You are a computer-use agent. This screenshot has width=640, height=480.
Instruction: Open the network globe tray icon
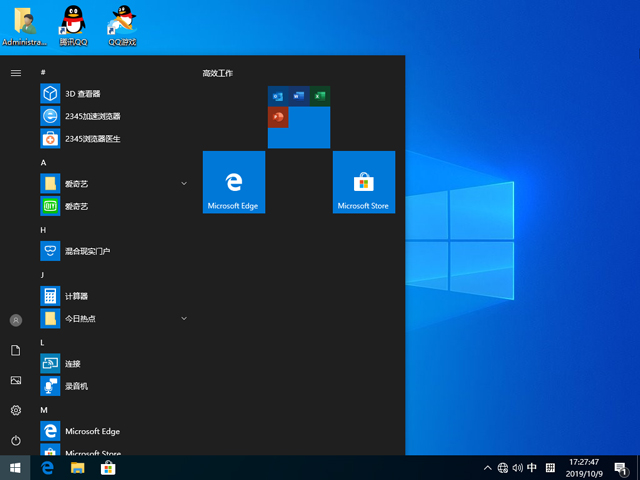pos(503,468)
